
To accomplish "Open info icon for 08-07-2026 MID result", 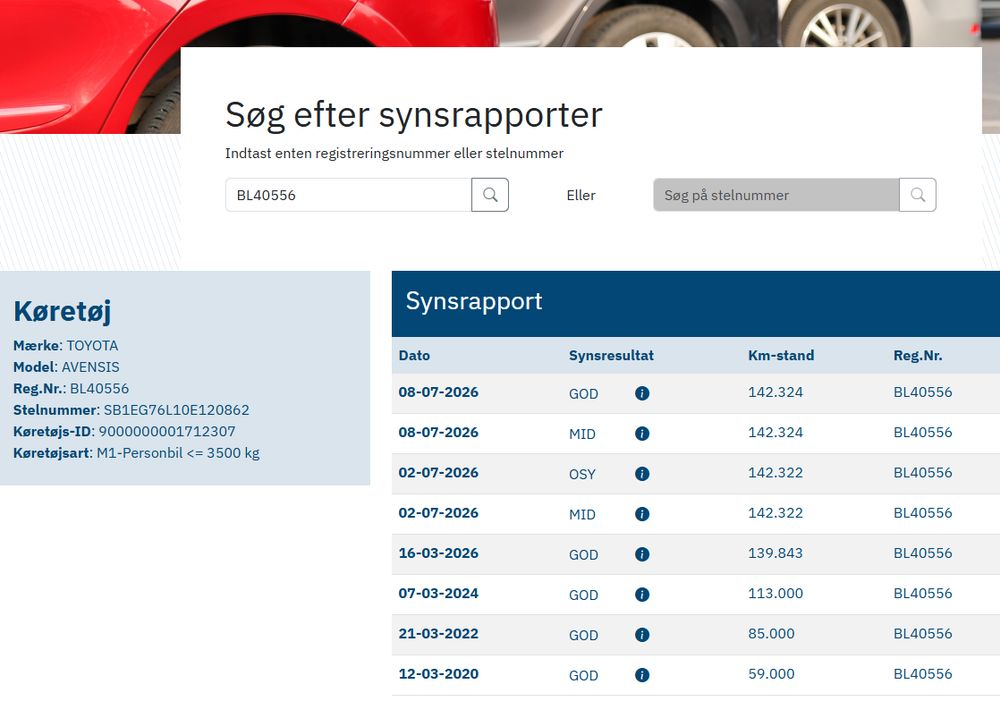I will (642, 434).
